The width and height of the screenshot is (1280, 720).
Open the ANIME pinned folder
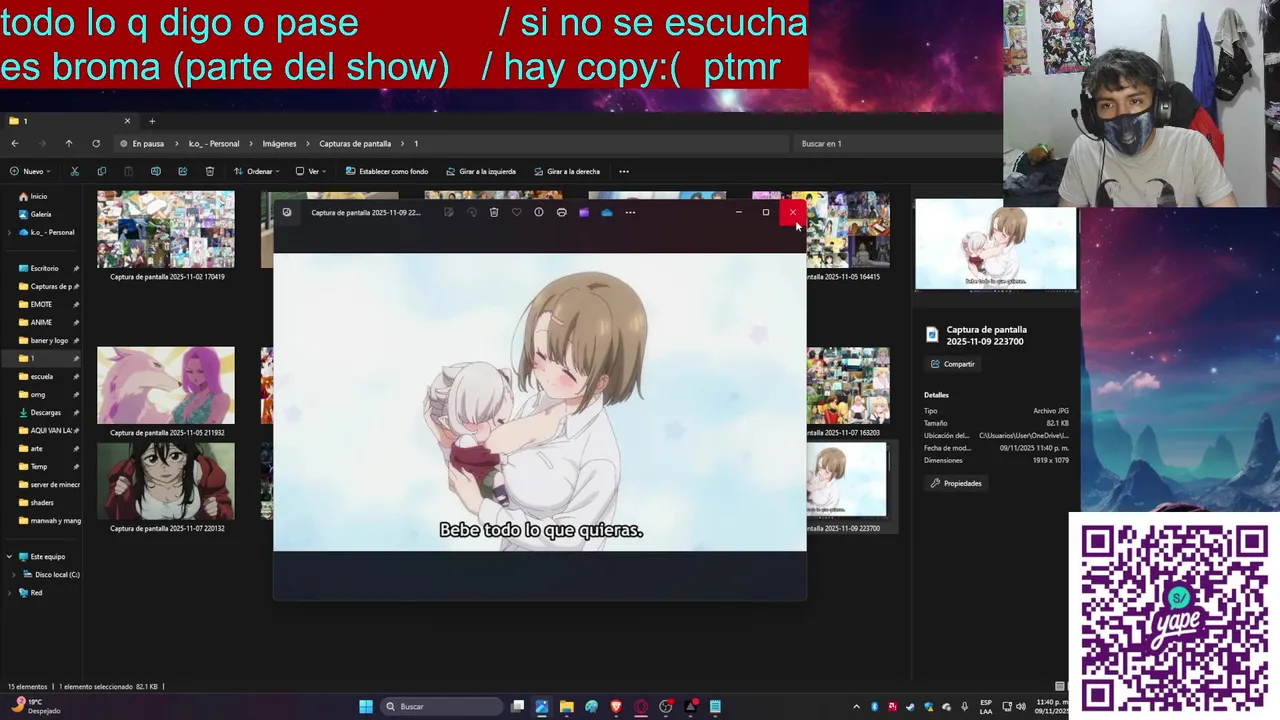(41, 322)
